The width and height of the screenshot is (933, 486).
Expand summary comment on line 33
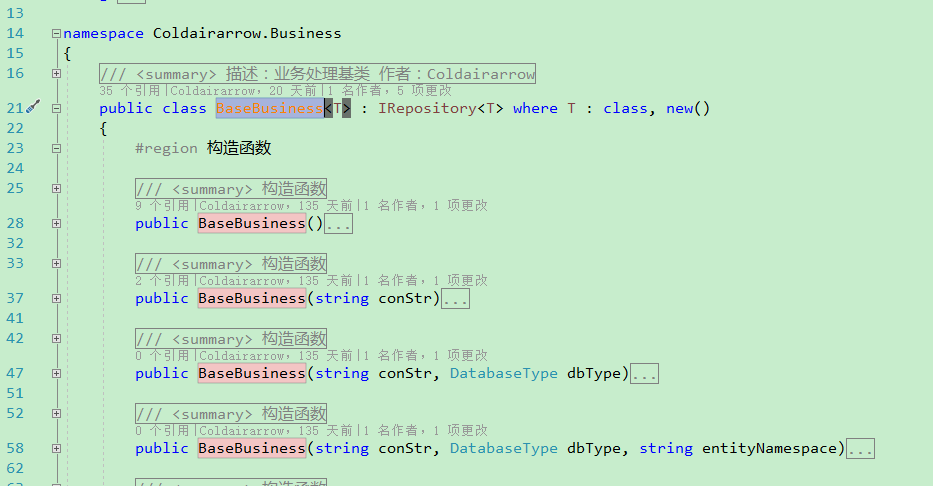click(56, 264)
